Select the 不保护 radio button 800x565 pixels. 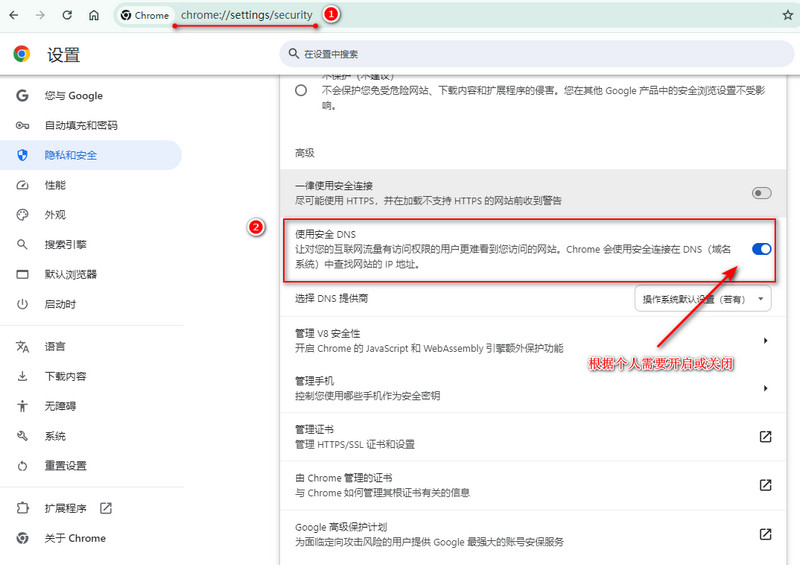[x=301, y=91]
